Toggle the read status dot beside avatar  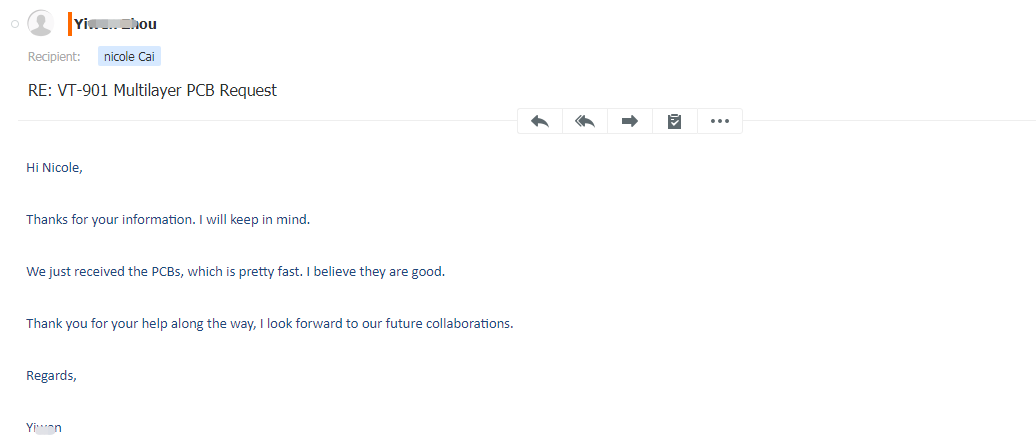tap(15, 23)
